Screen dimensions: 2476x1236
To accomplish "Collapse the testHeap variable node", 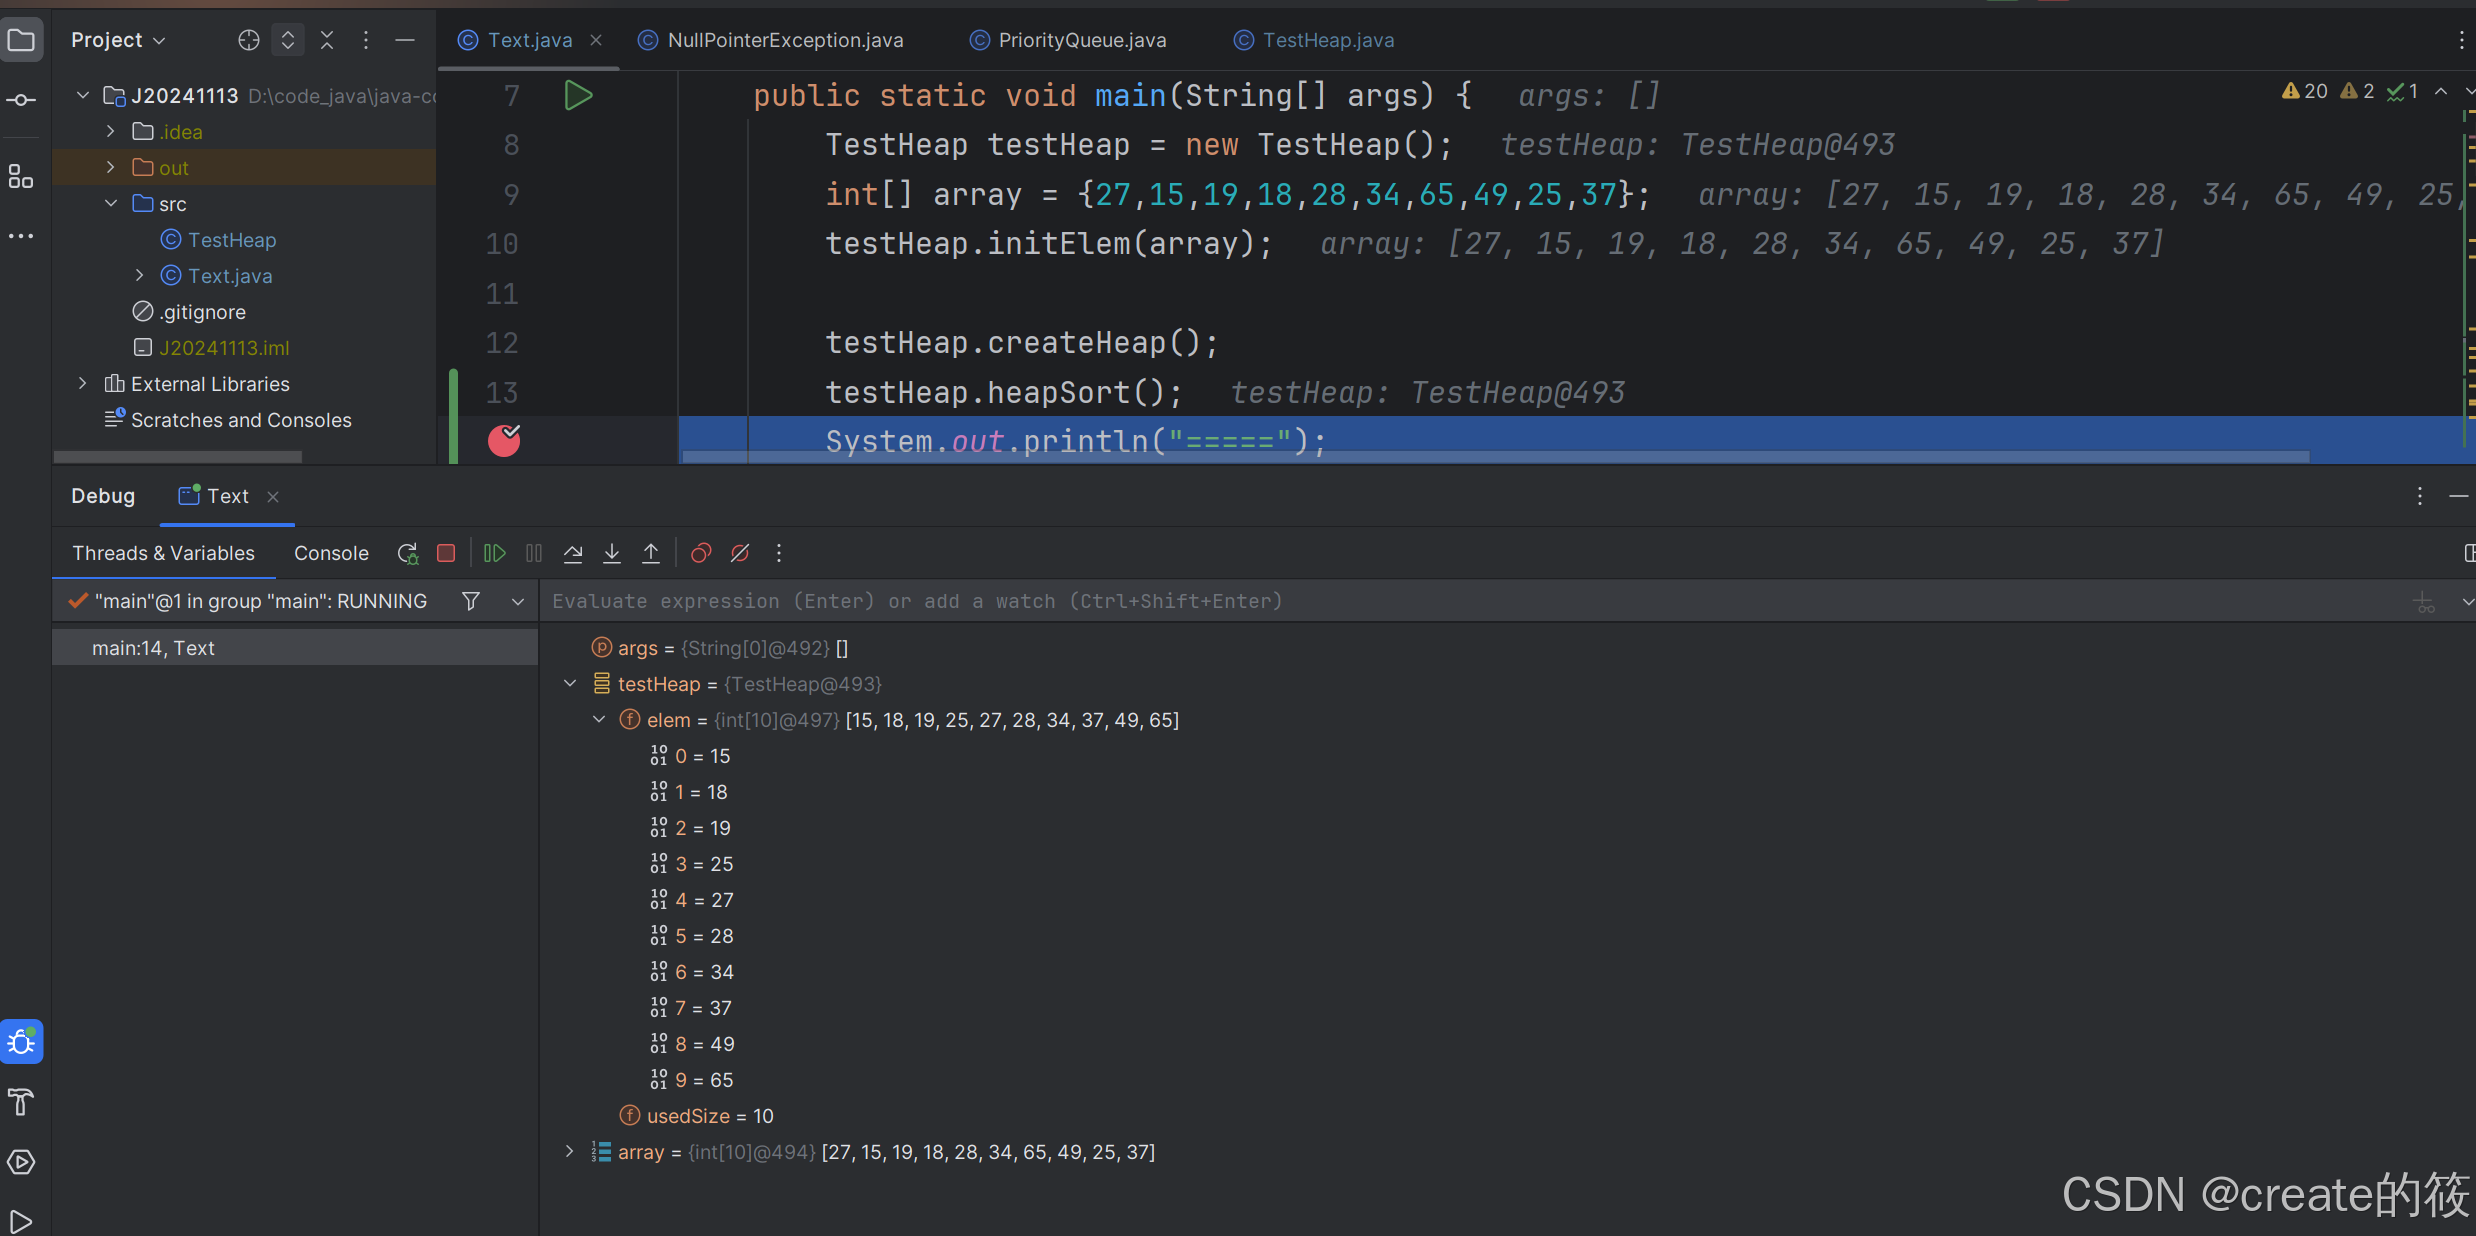I will (x=570, y=684).
